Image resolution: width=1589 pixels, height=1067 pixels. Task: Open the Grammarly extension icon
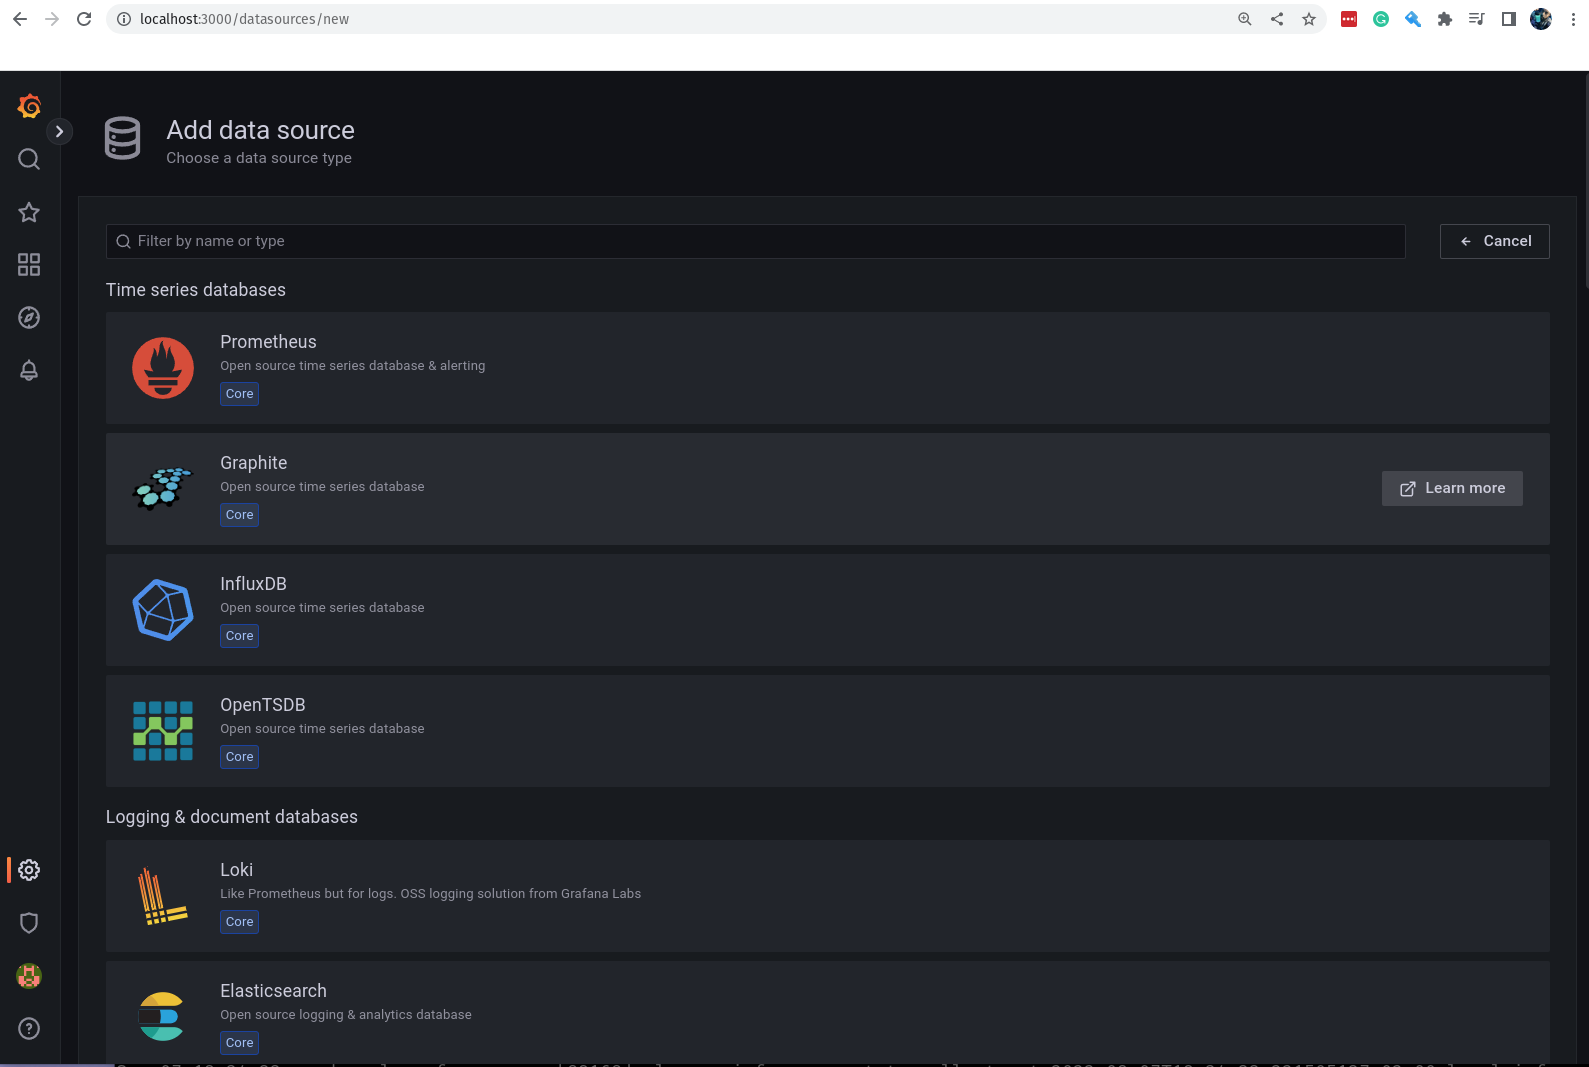tap(1381, 19)
